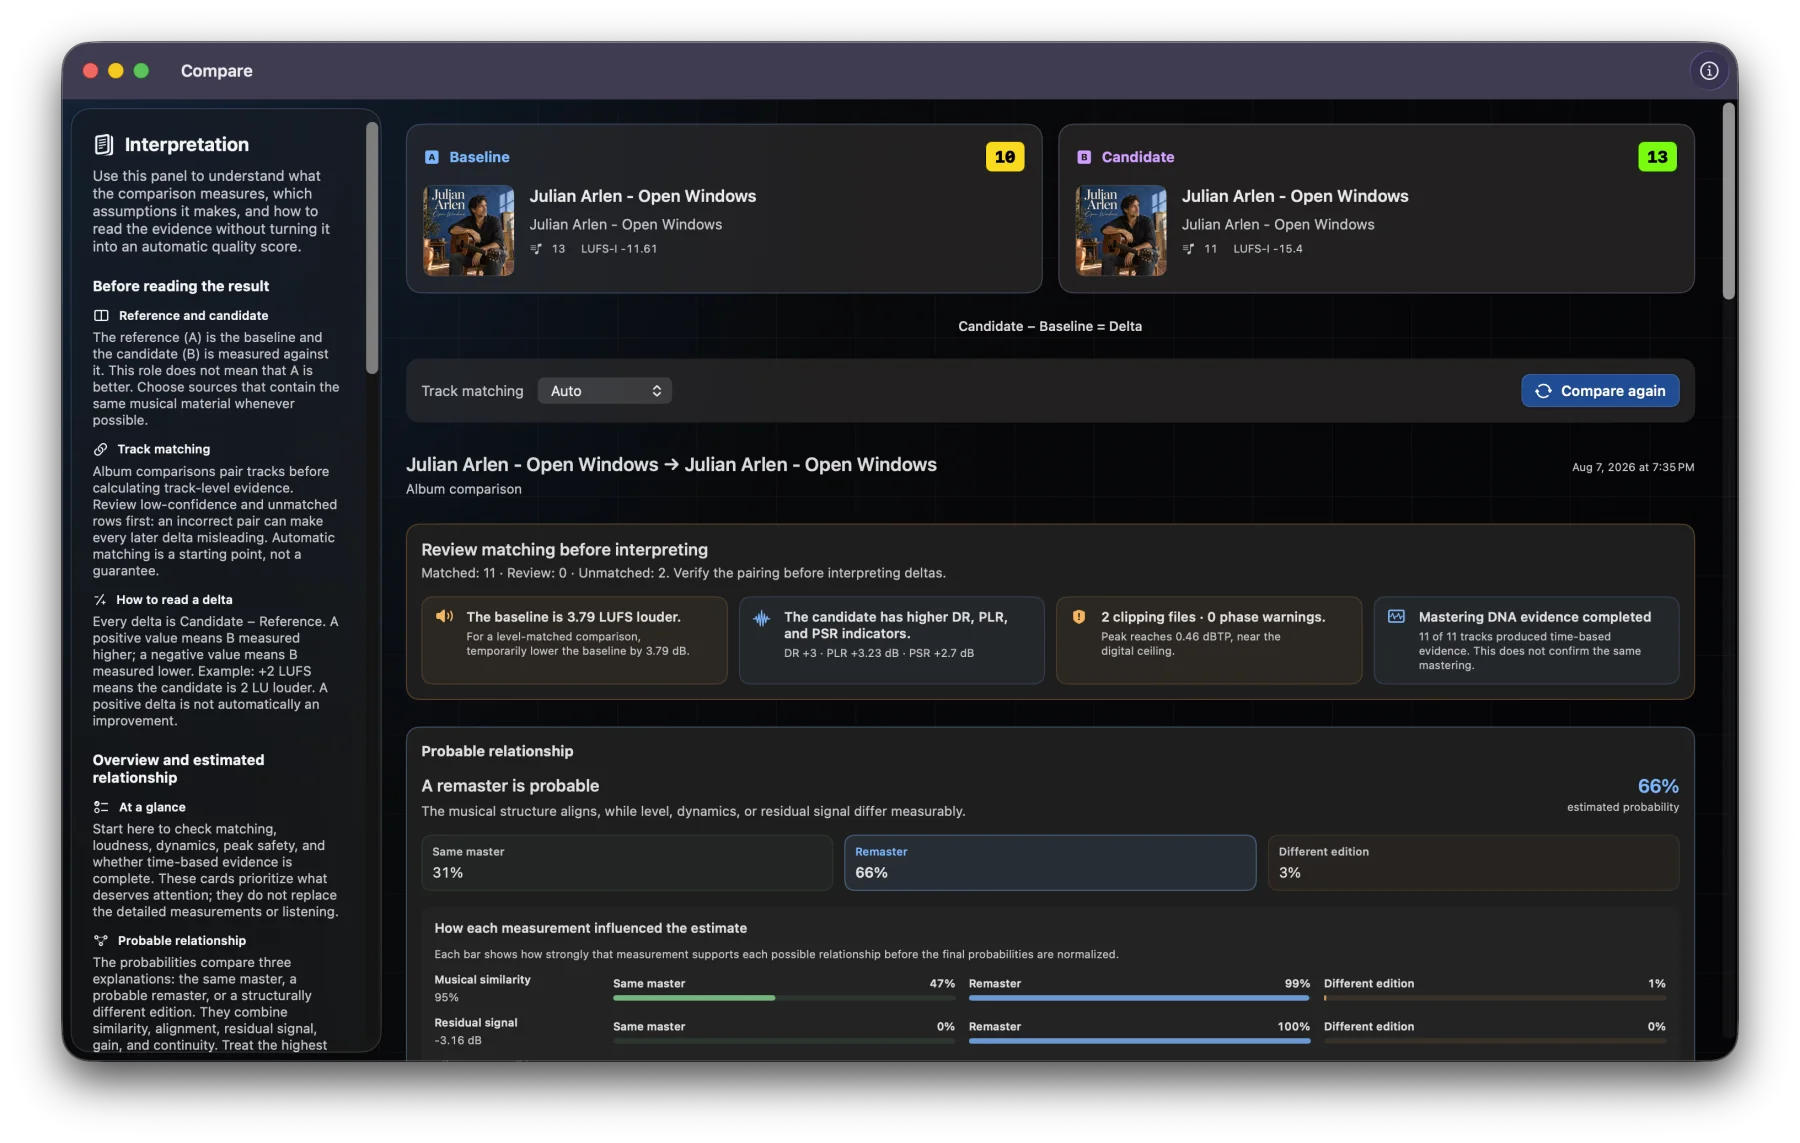Select the Same master 31% card
This screenshot has height=1143, width=1800.
(x=627, y=863)
